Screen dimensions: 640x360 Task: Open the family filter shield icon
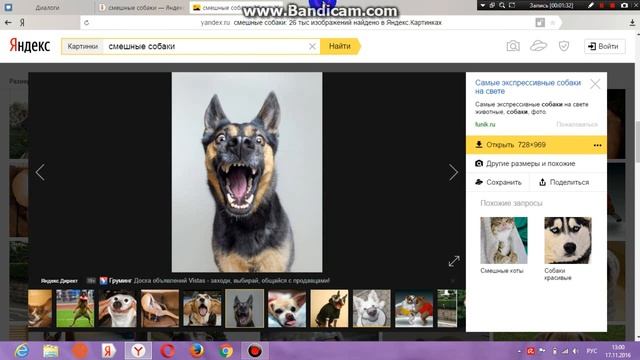point(564,46)
